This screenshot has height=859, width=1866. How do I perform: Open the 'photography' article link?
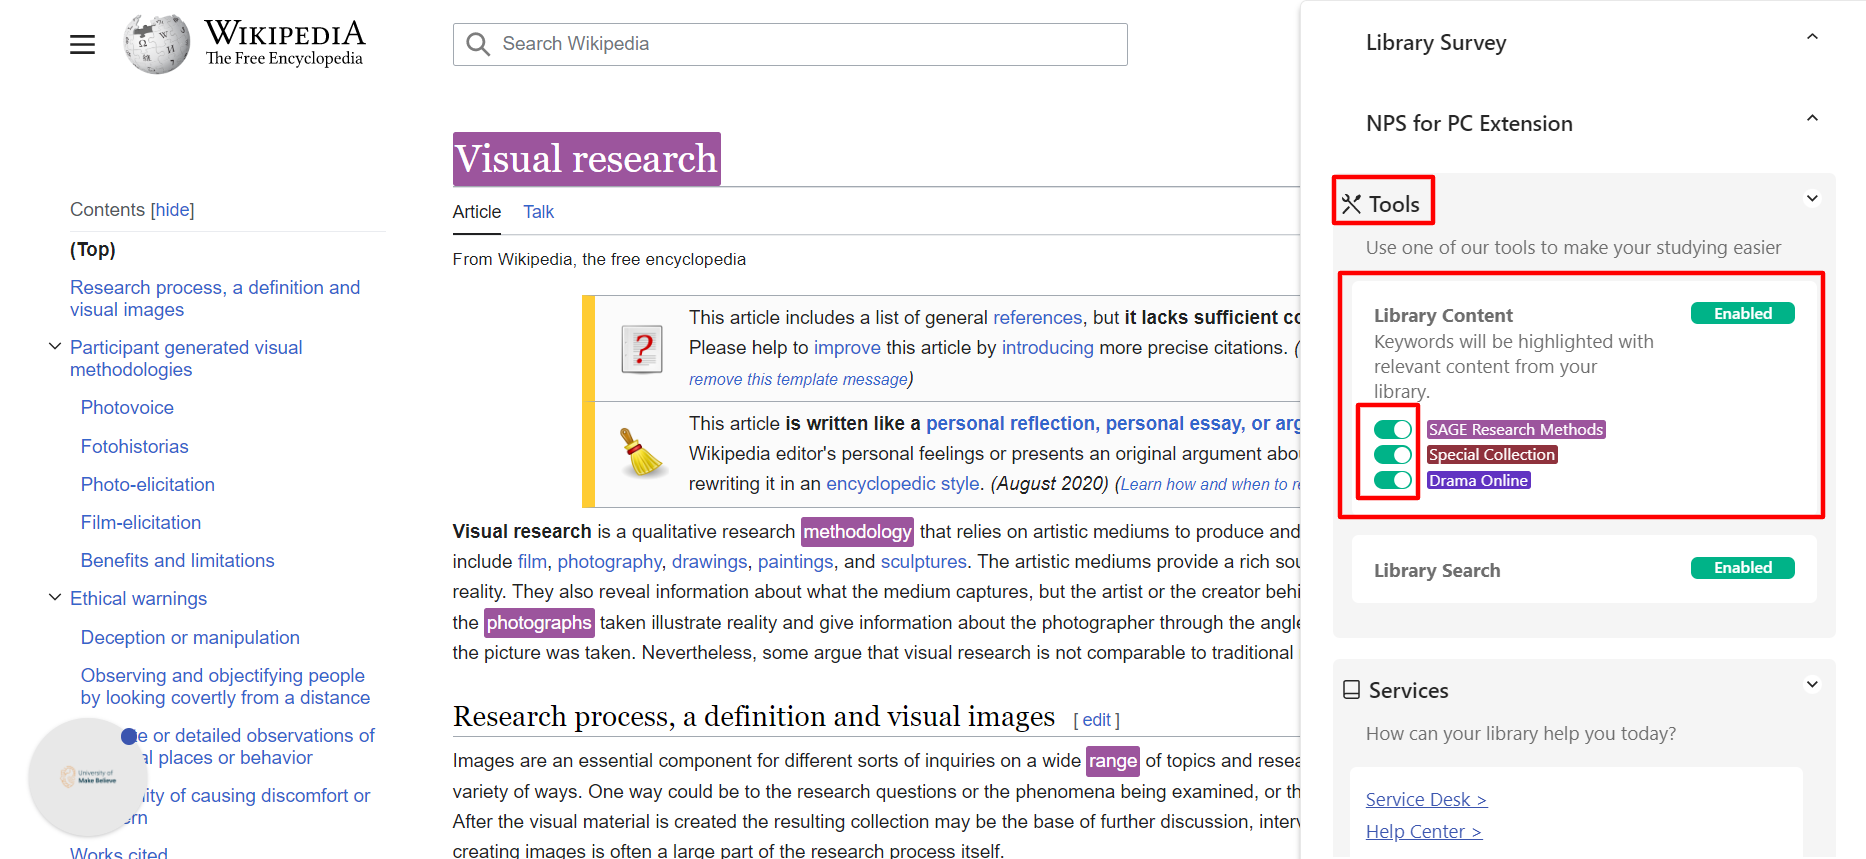pyautogui.click(x=609, y=561)
